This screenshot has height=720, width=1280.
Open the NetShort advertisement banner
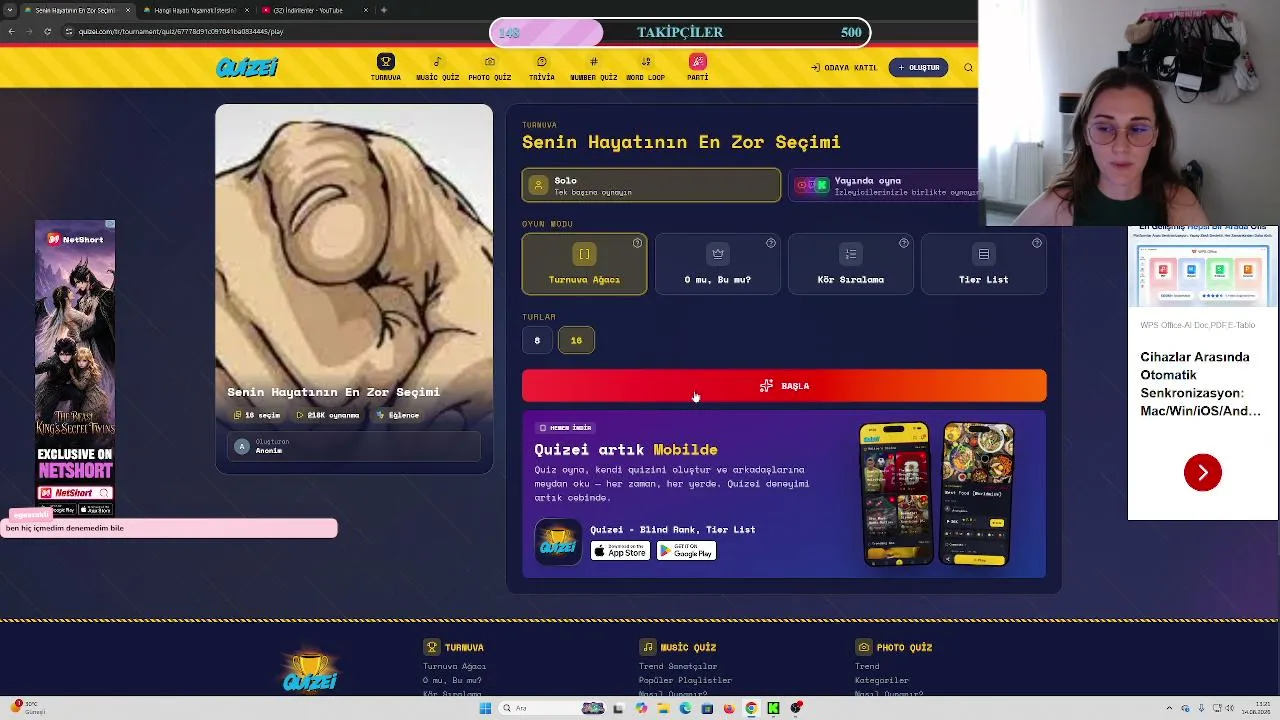point(75,368)
